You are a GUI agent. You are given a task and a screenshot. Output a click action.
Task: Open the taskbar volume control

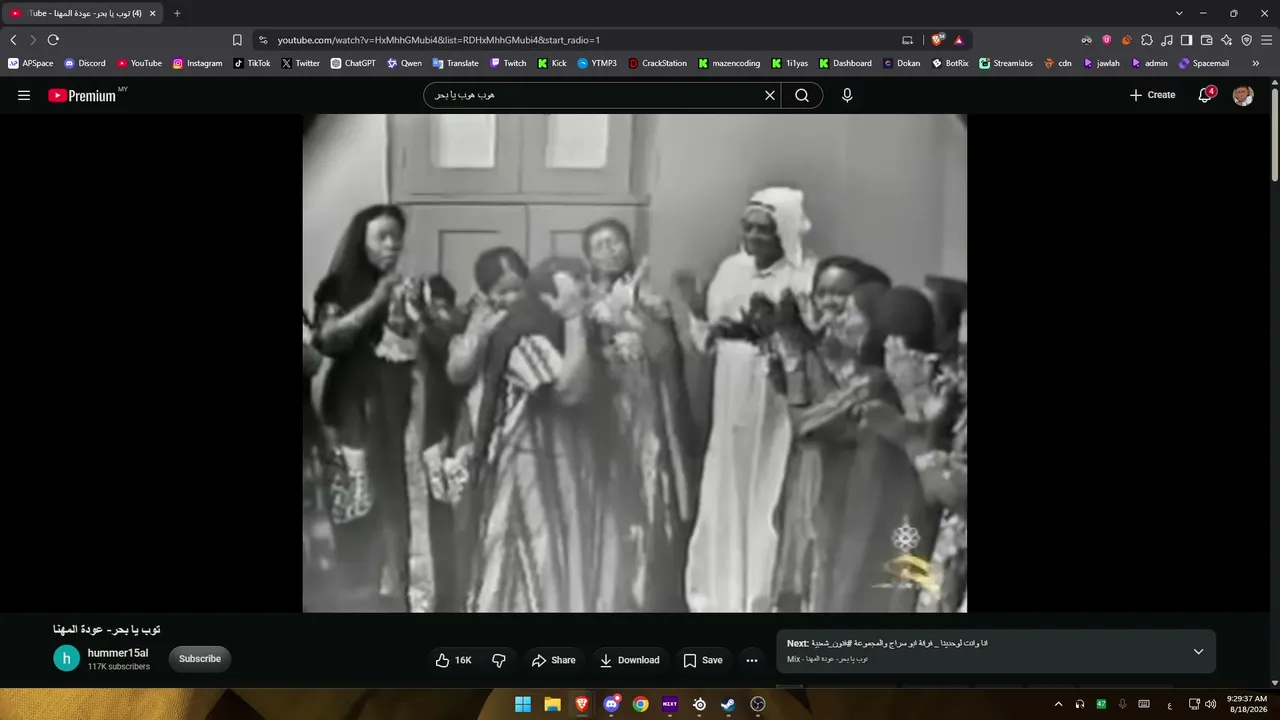1211,704
